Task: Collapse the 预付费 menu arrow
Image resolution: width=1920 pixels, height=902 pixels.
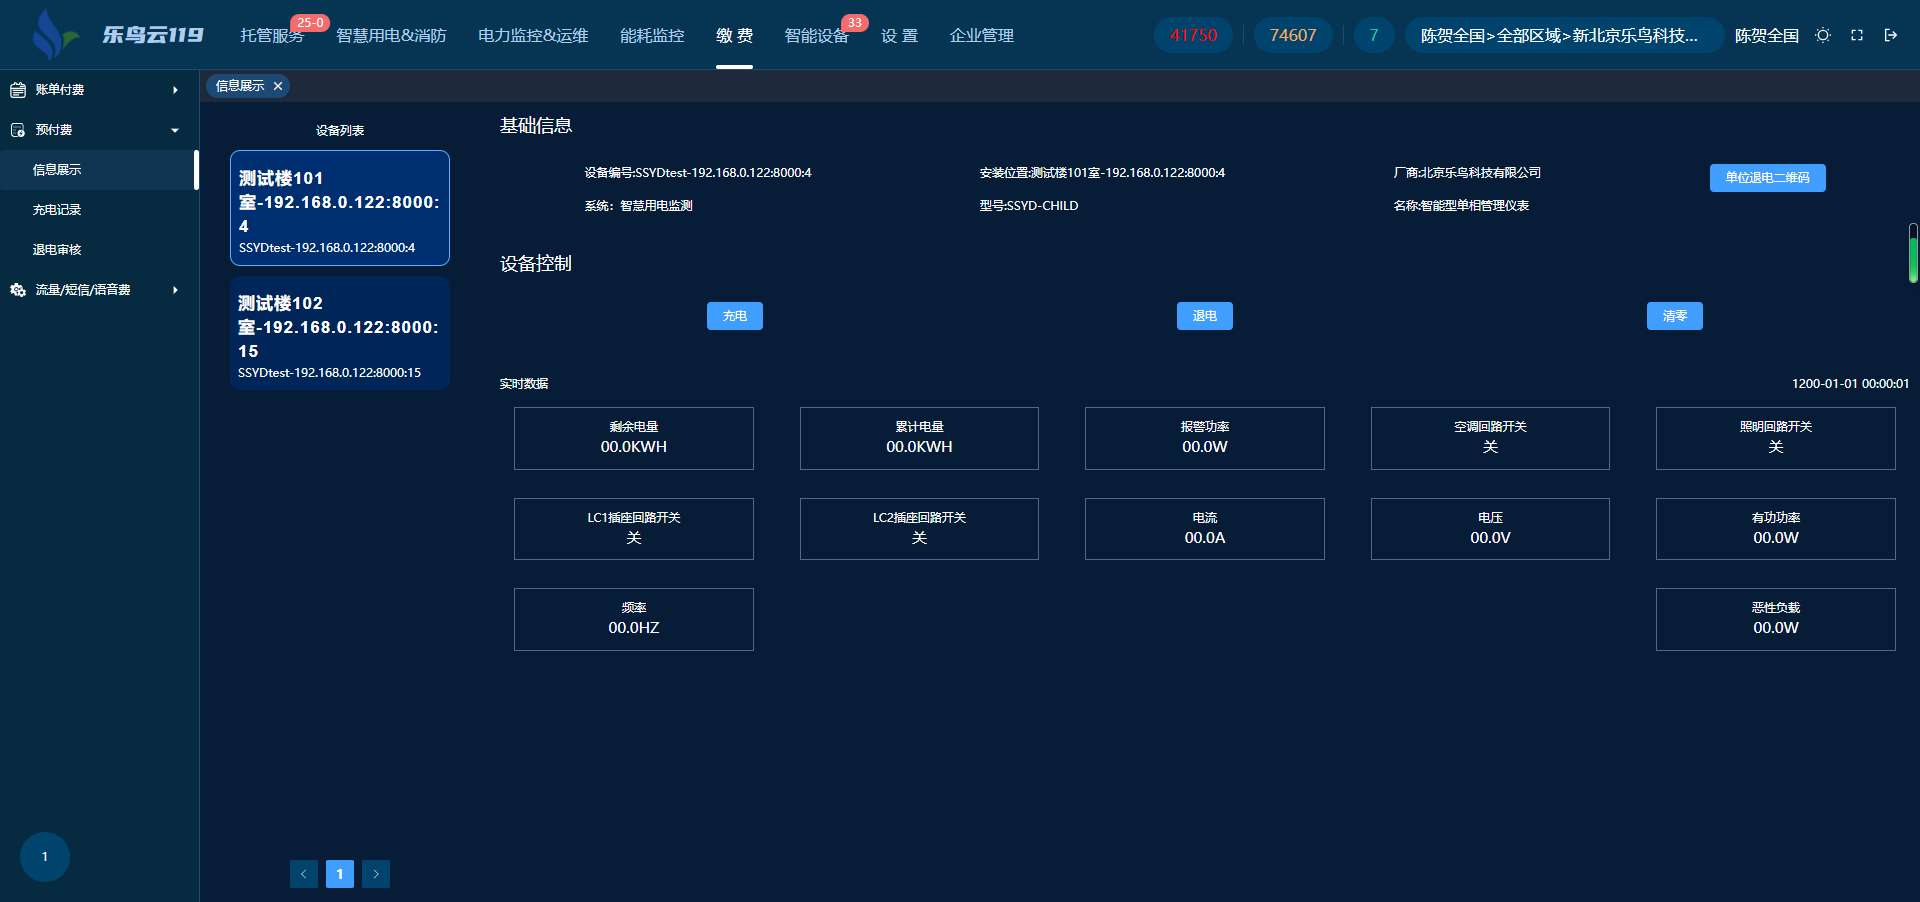Action: [x=175, y=130]
